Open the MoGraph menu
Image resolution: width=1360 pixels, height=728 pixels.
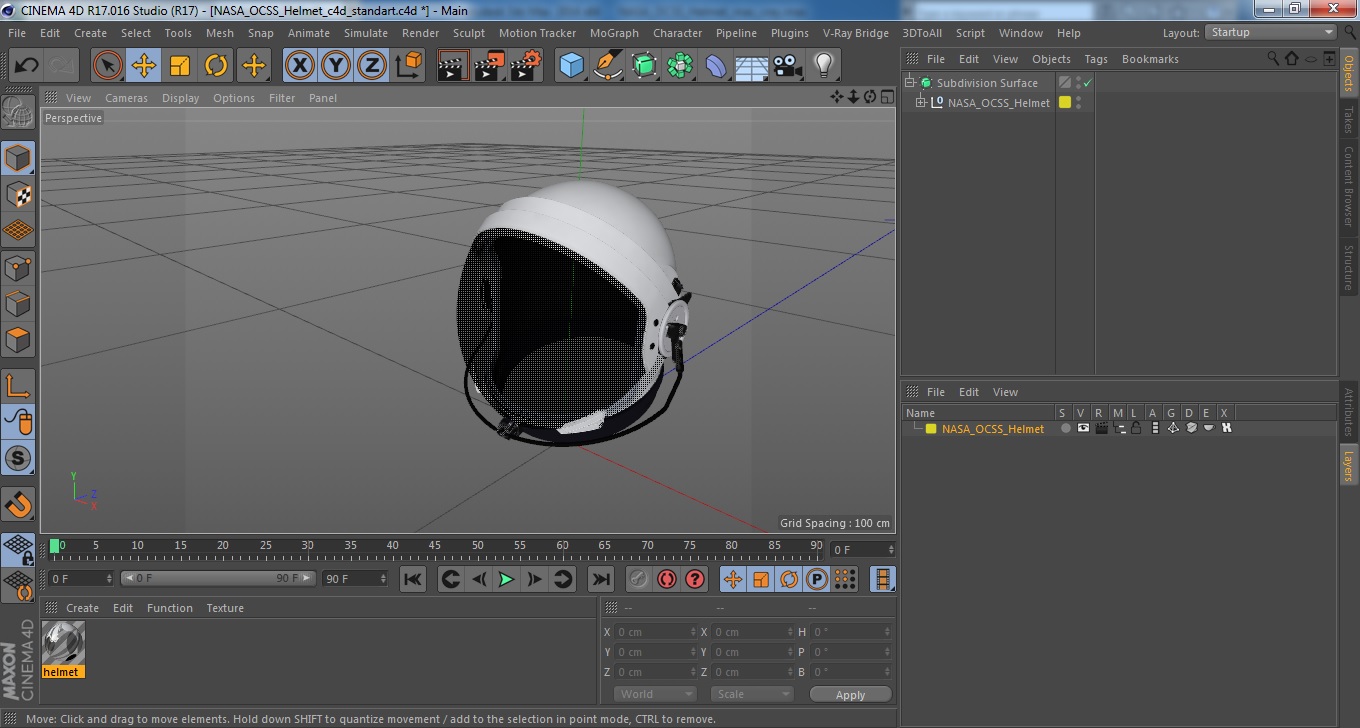coord(613,33)
